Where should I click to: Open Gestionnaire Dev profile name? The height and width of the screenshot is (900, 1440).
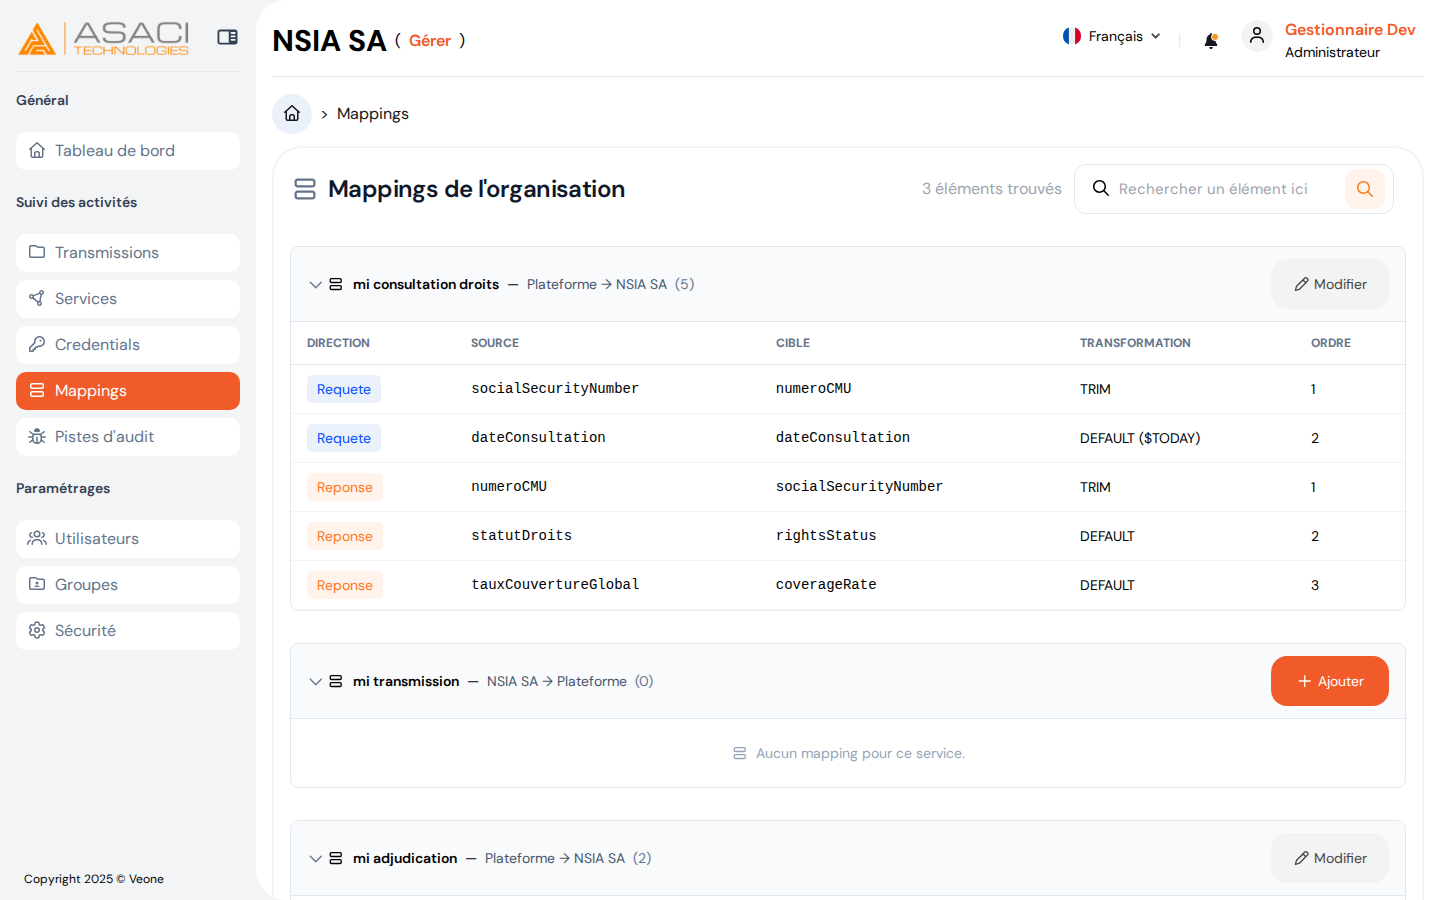[1350, 30]
